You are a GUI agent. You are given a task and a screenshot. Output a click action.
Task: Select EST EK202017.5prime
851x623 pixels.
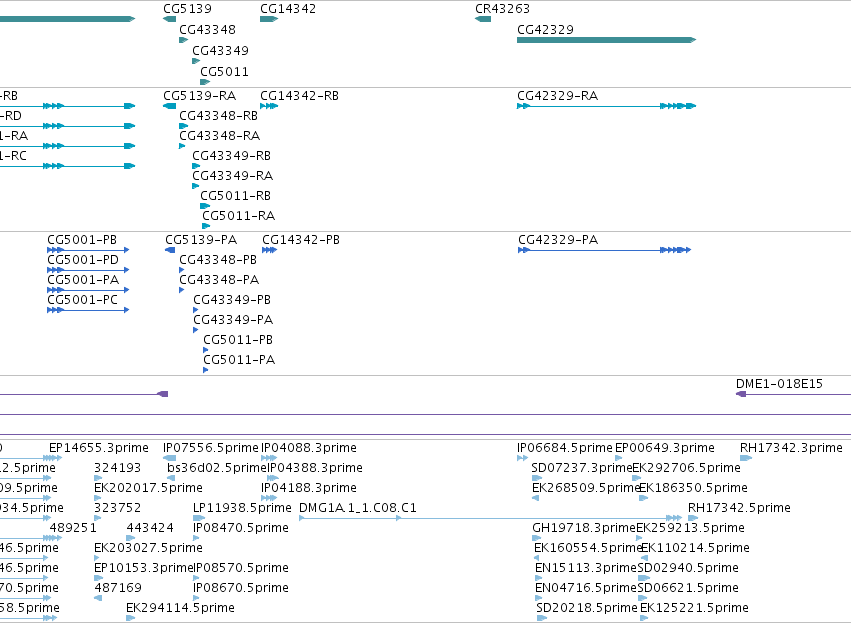tap(148, 488)
